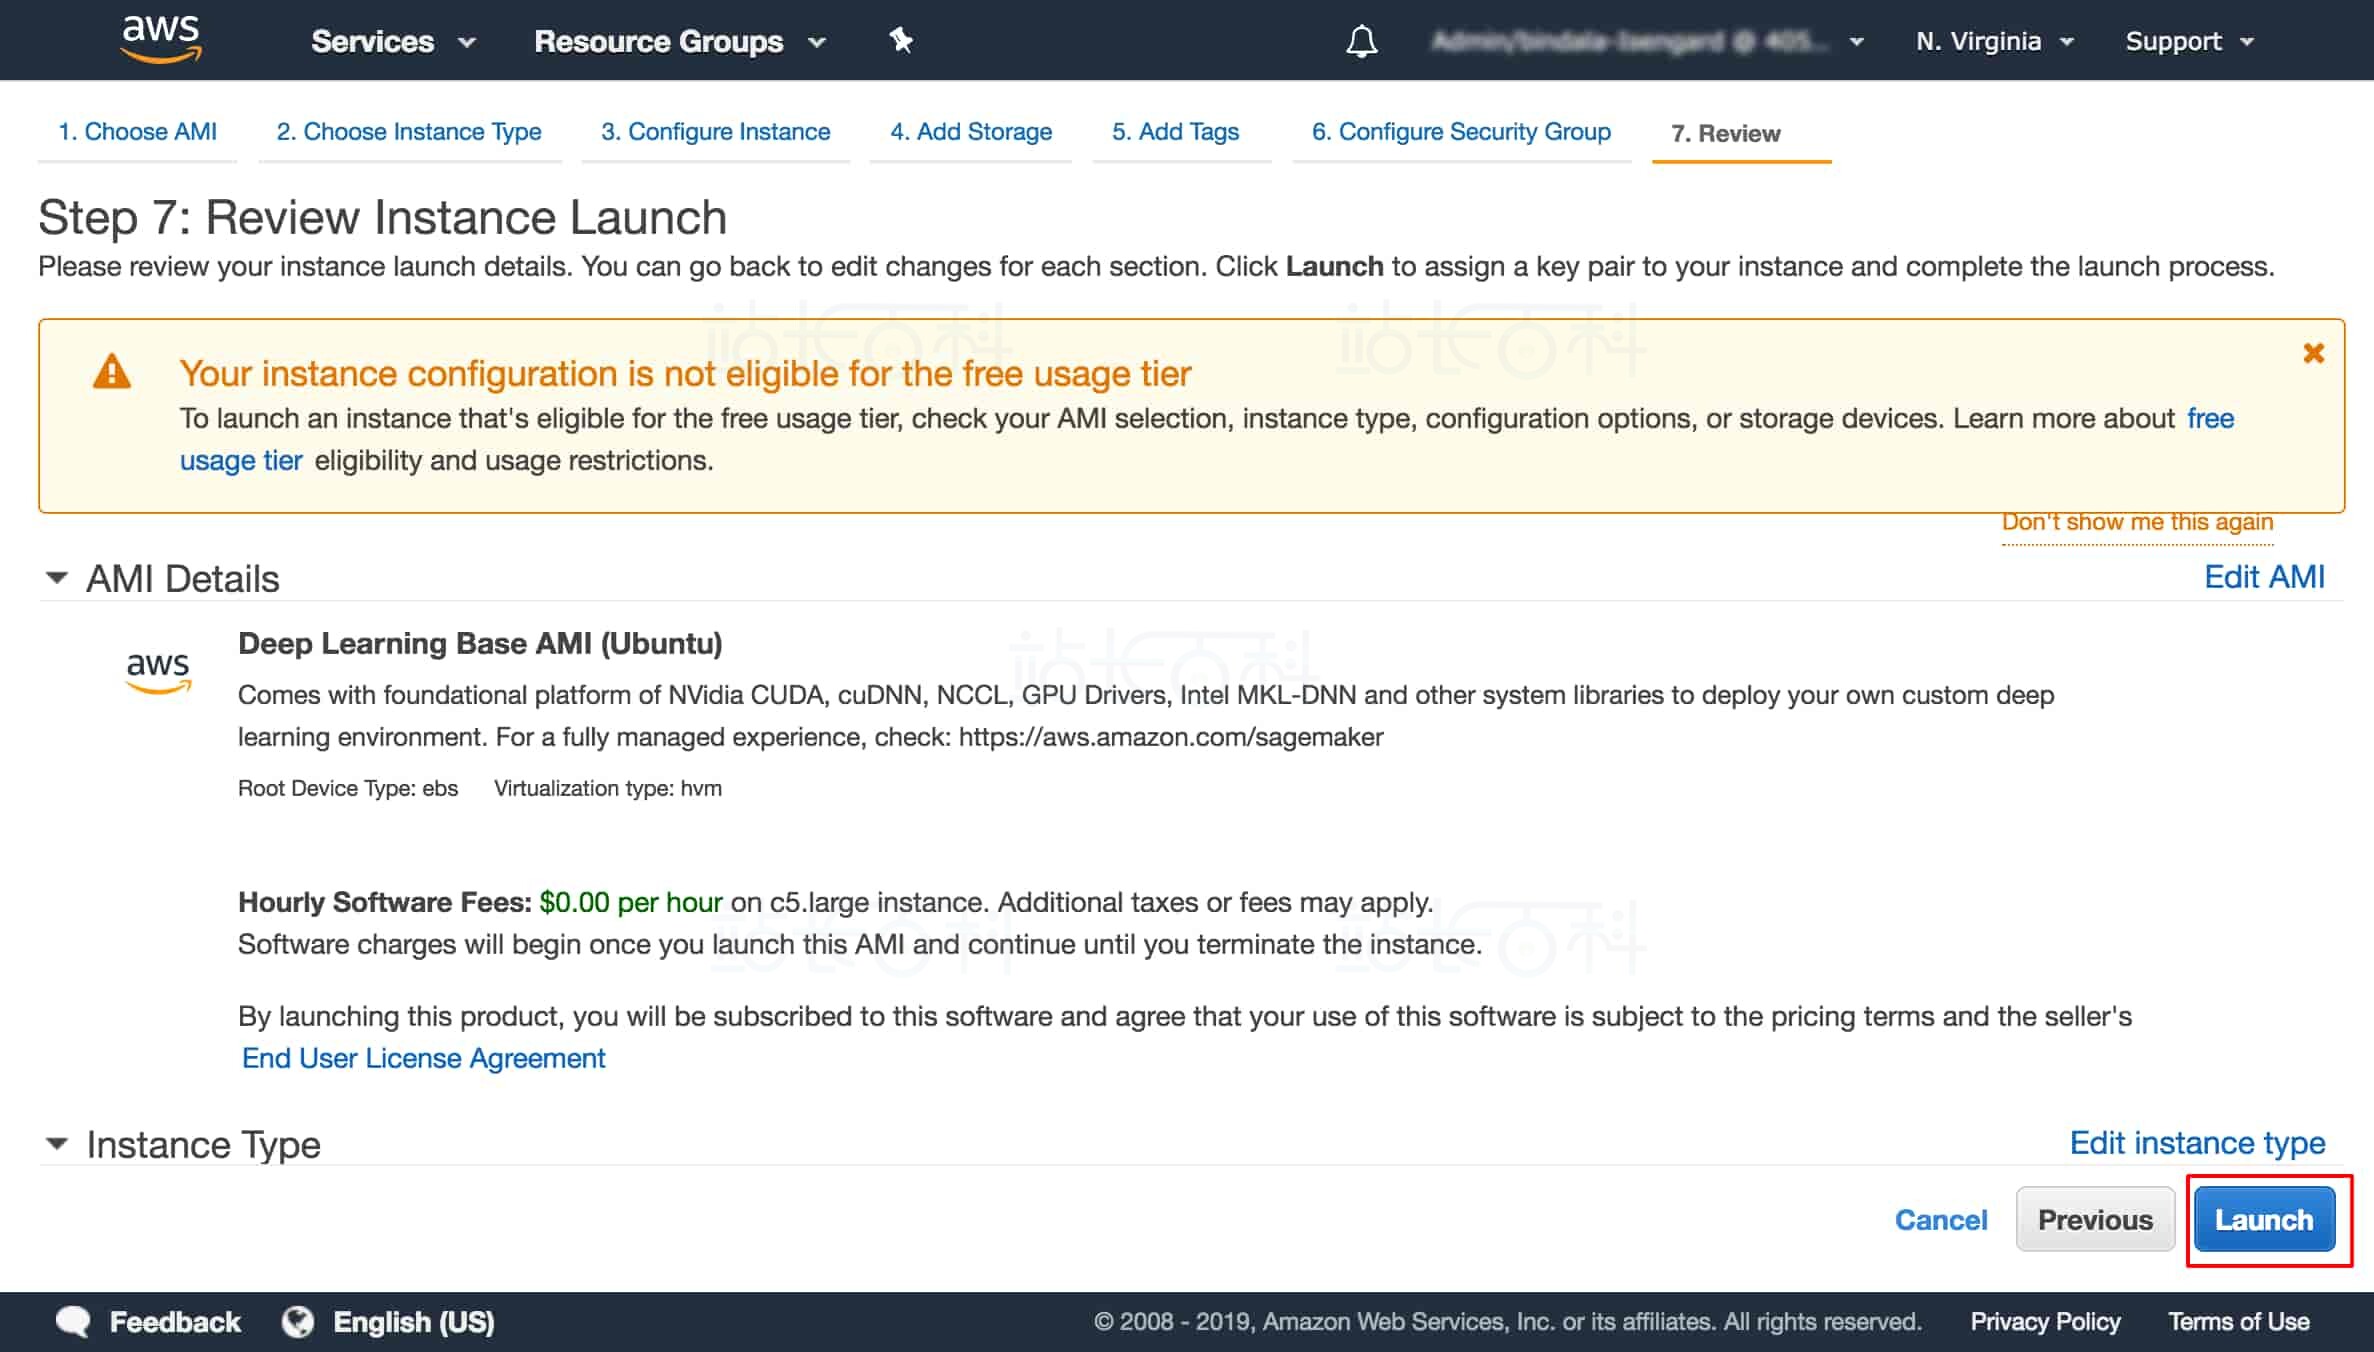This screenshot has height=1352, width=2374.
Task: Change language from English (US)
Action: pos(414,1322)
